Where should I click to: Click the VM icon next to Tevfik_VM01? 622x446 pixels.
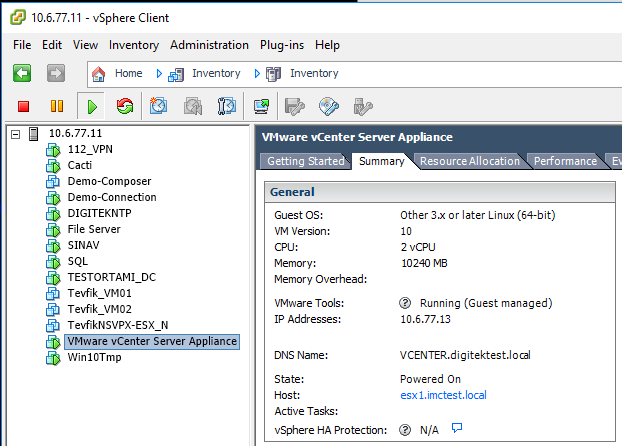coord(53,294)
